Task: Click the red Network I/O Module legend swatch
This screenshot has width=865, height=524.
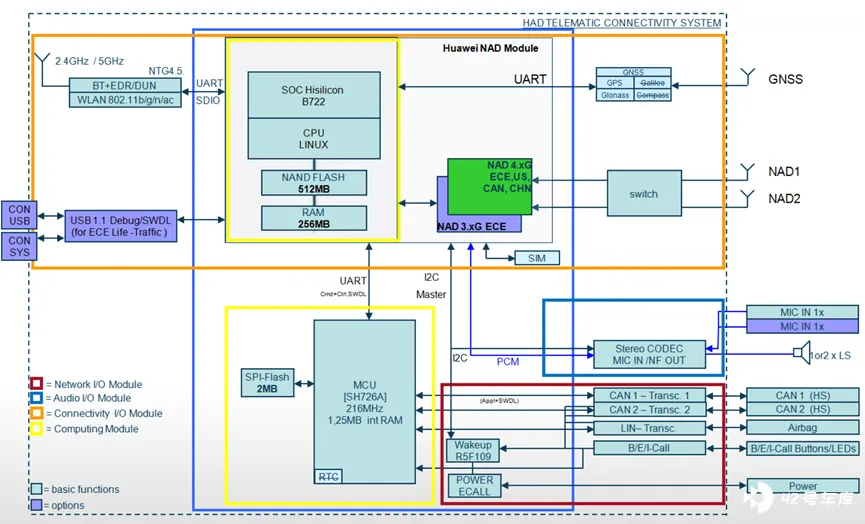Action: pyautogui.click(x=36, y=383)
